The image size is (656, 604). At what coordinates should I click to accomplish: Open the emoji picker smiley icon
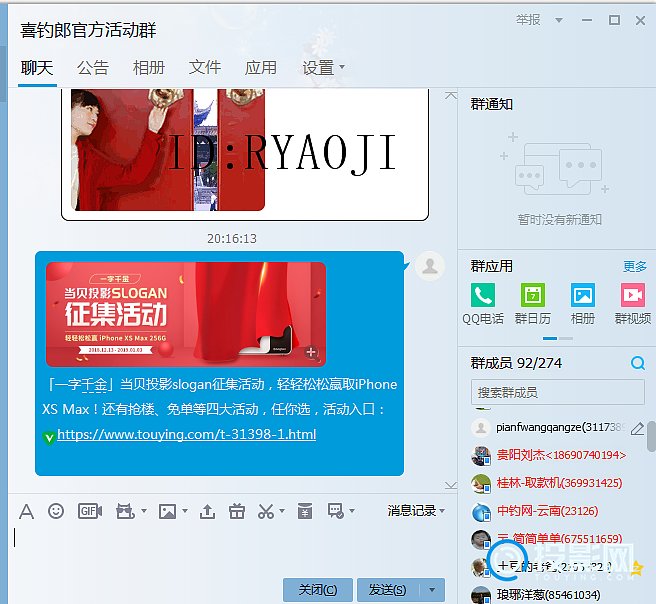pos(56,511)
